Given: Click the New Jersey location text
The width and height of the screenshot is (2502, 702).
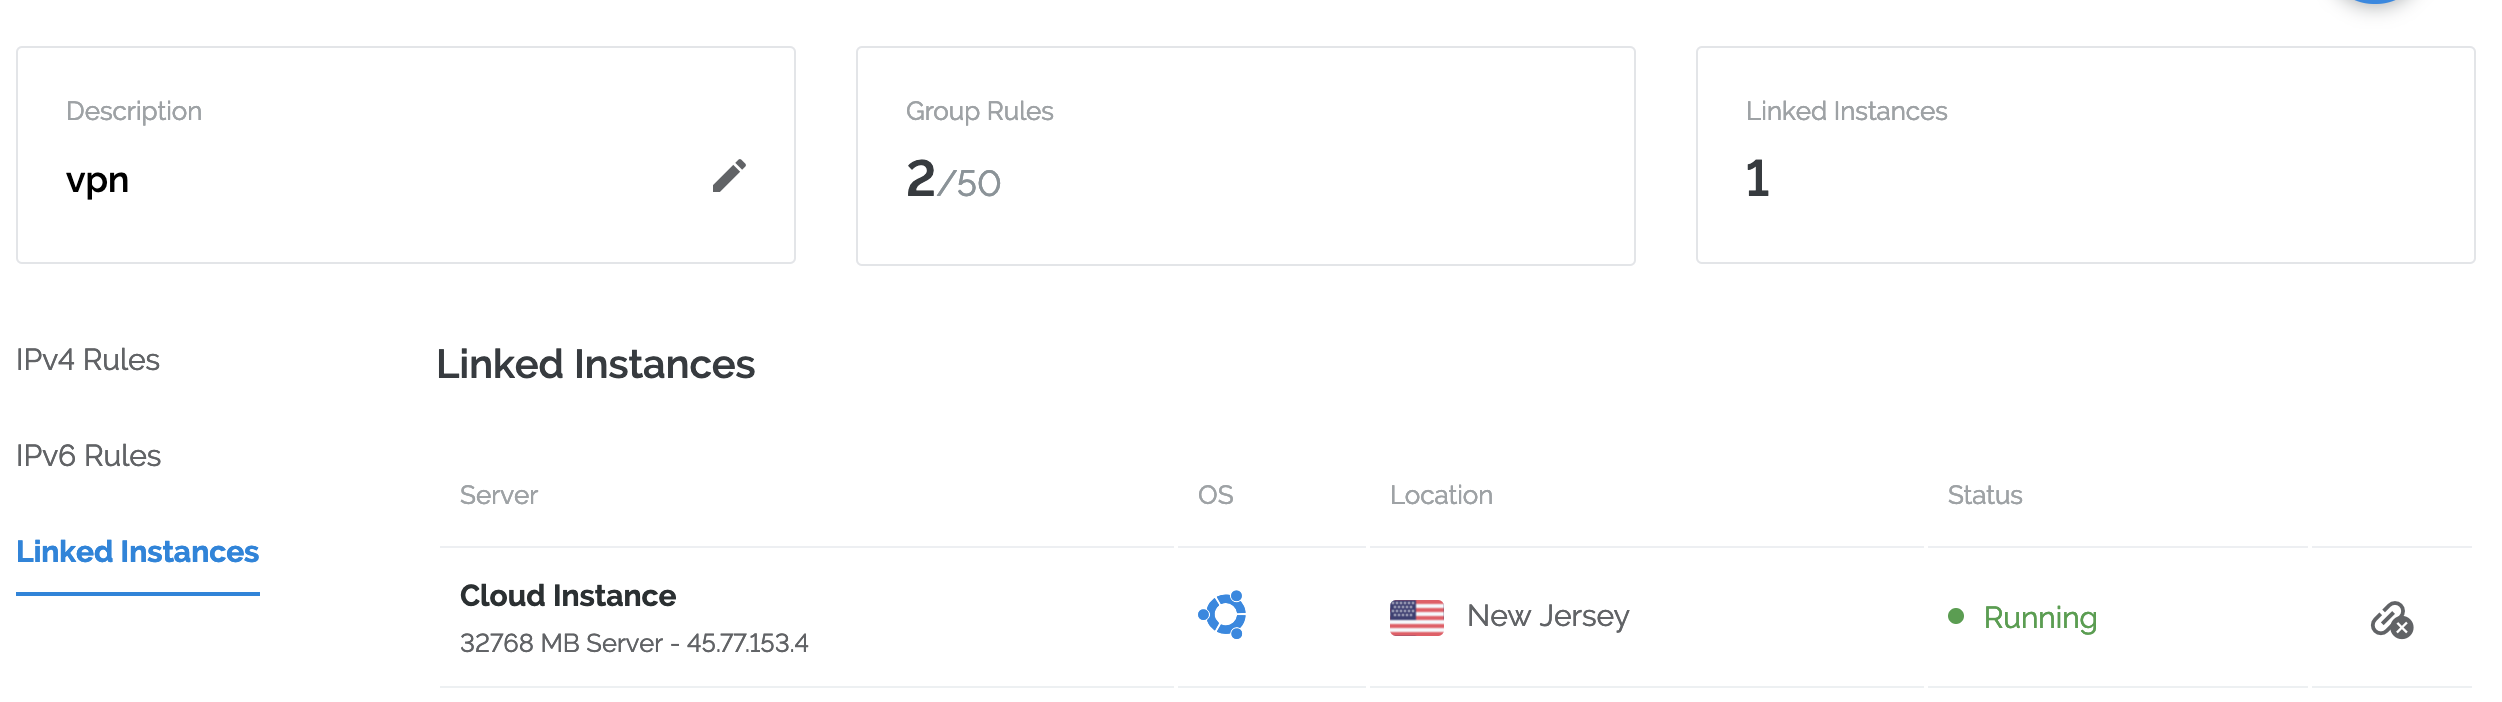Looking at the screenshot, I should coord(1548,617).
